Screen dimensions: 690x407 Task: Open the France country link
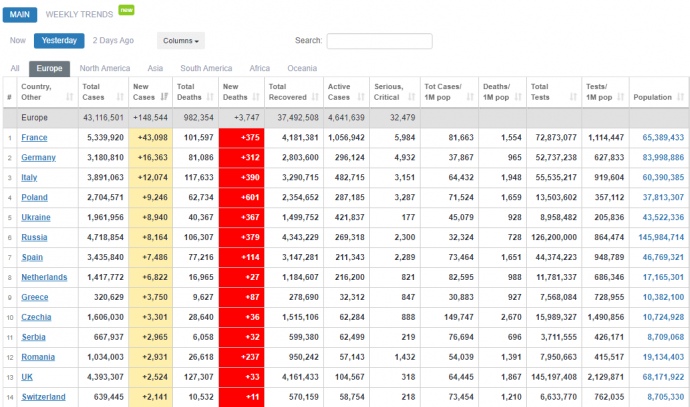coord(36,137)
